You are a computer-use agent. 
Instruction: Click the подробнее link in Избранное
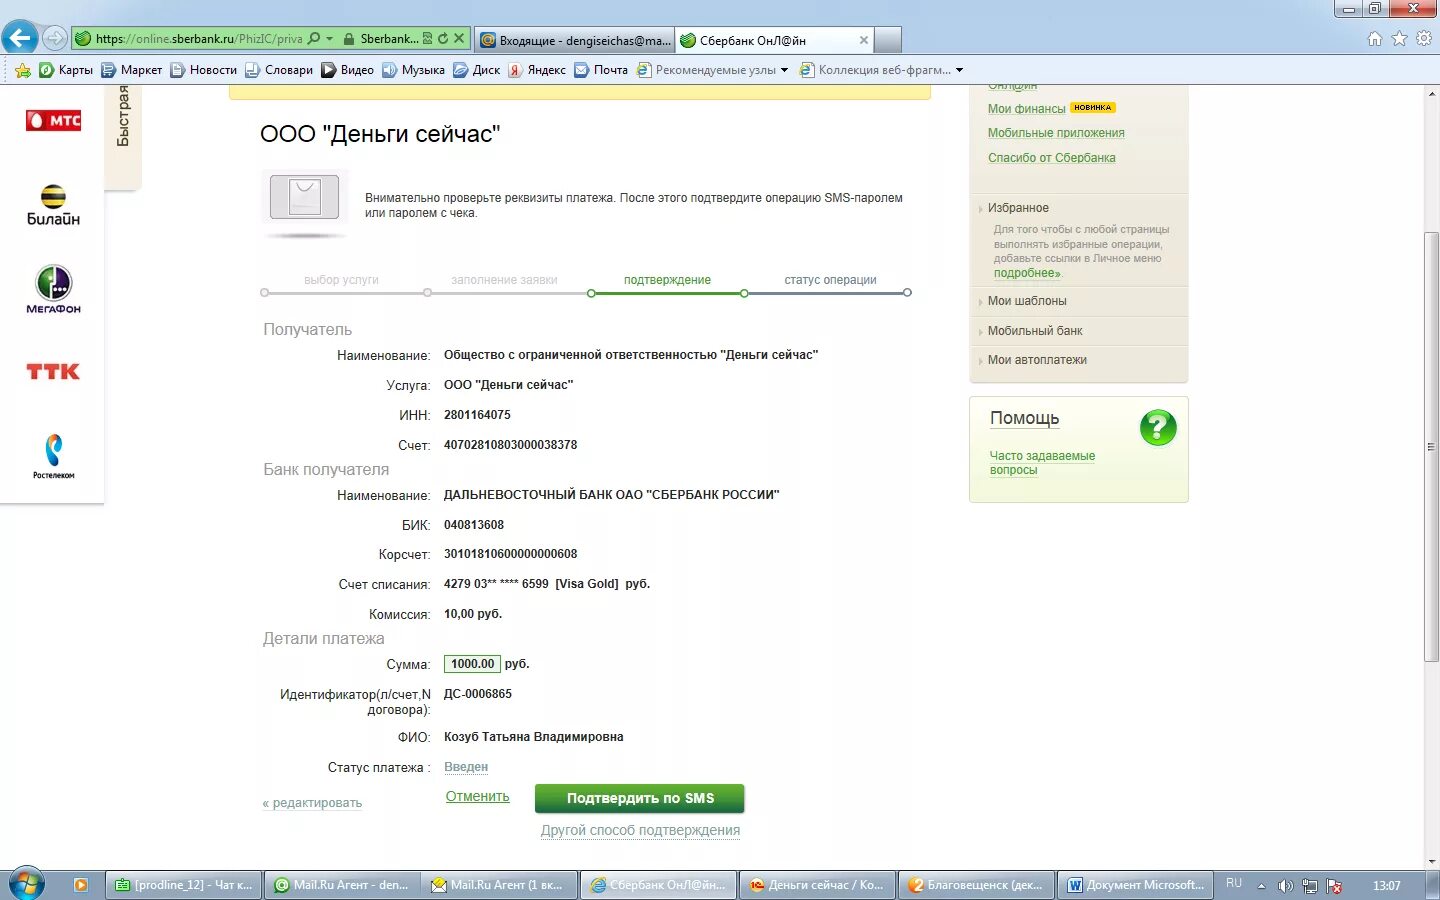(x=1027, y=273)
